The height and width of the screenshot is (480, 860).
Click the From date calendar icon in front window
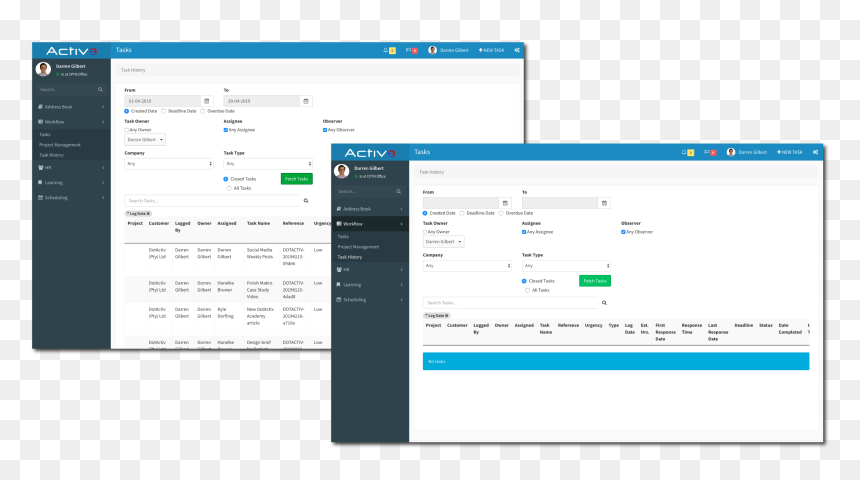(505, 203)
